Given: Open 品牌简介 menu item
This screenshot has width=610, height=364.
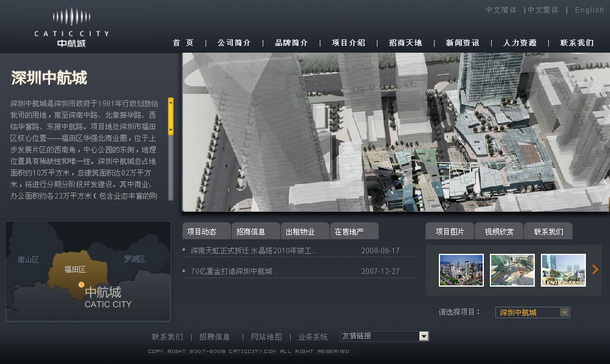Looking at the screenshot, I should click(x=291, y=43).
